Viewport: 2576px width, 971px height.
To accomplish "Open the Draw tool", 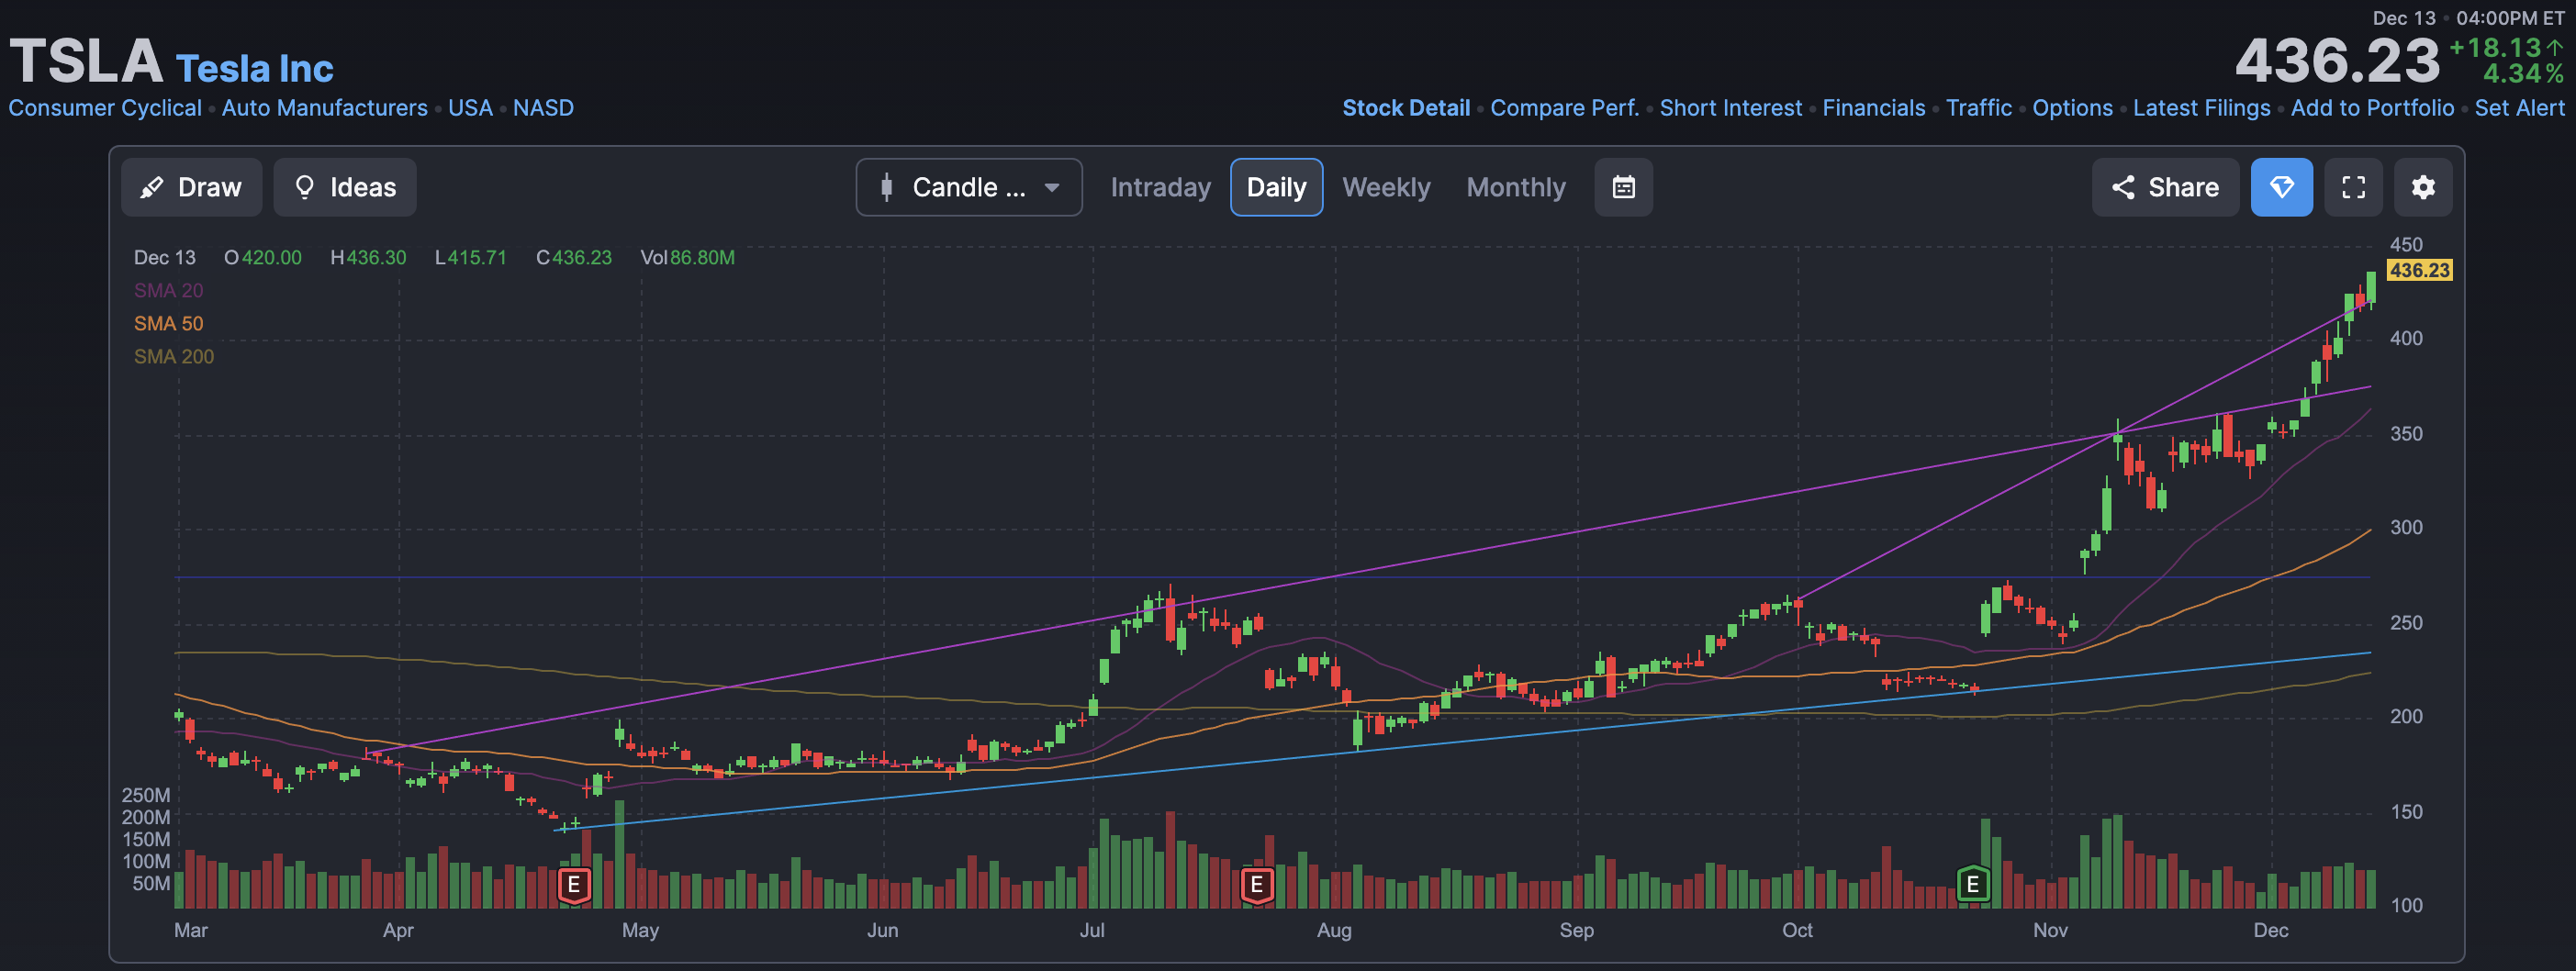I will [x=191, y=187].
